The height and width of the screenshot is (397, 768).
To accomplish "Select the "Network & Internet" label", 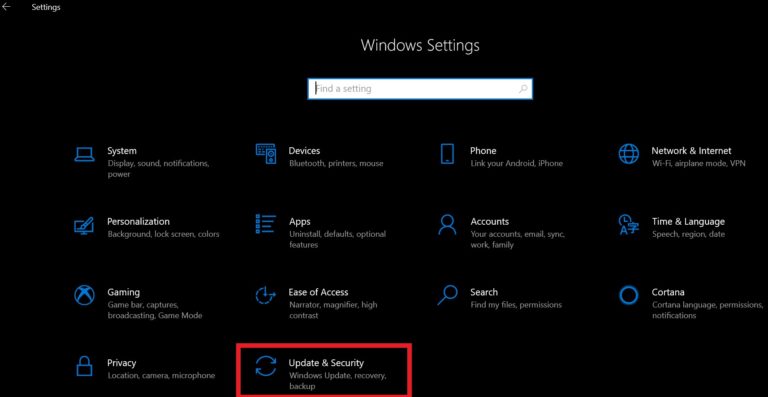I will point(691,151).
